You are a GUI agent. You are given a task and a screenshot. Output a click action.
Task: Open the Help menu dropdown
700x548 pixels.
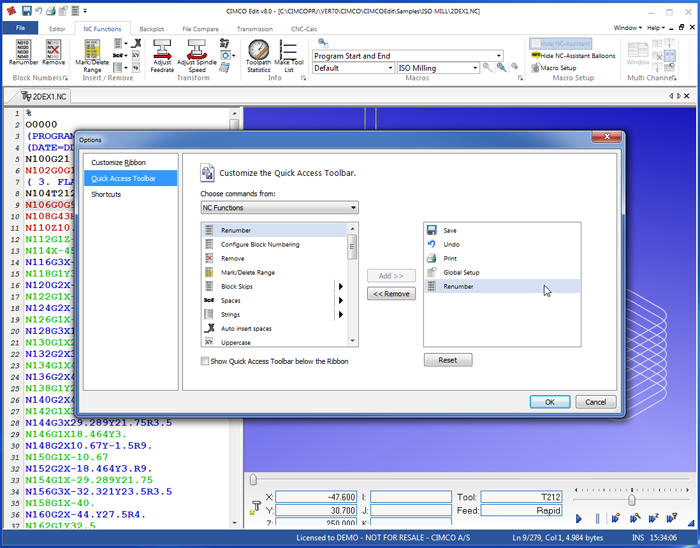click(x=656, y=28)
